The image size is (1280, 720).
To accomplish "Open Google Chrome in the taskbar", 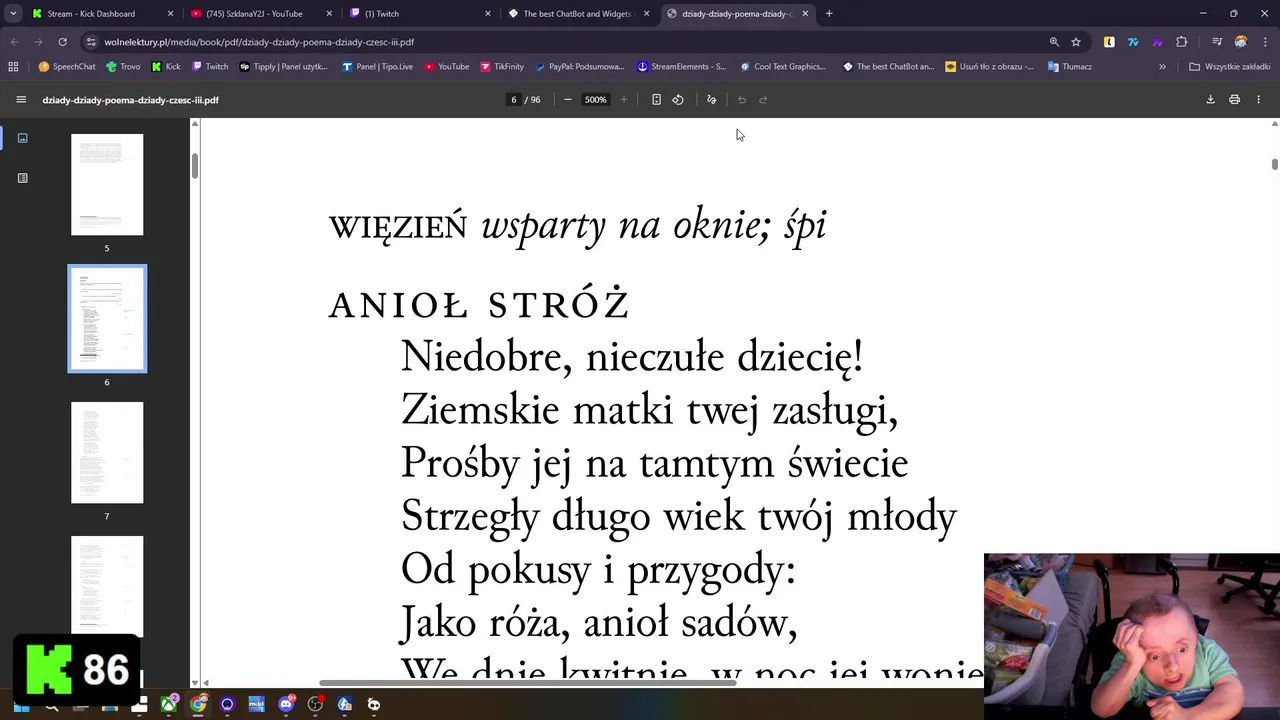I will tap(198, 705).
